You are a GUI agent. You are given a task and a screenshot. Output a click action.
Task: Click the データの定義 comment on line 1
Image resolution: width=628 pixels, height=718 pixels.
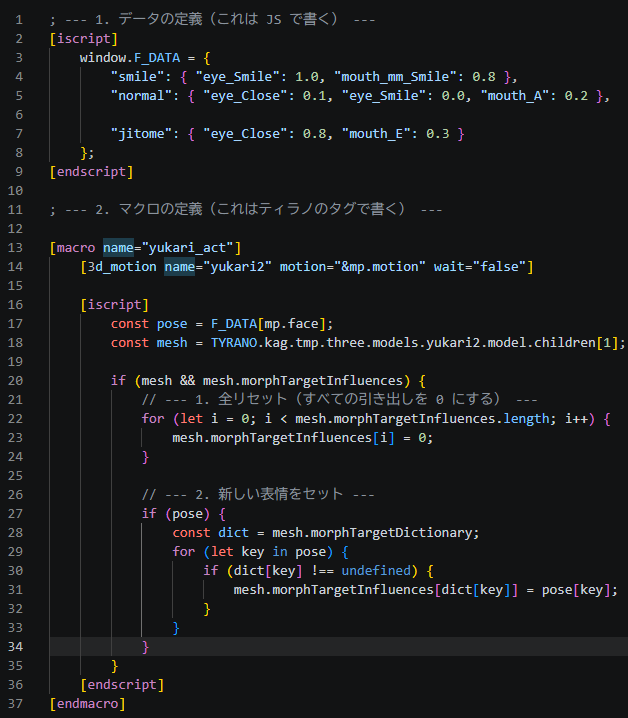click(x=213, y=20)
